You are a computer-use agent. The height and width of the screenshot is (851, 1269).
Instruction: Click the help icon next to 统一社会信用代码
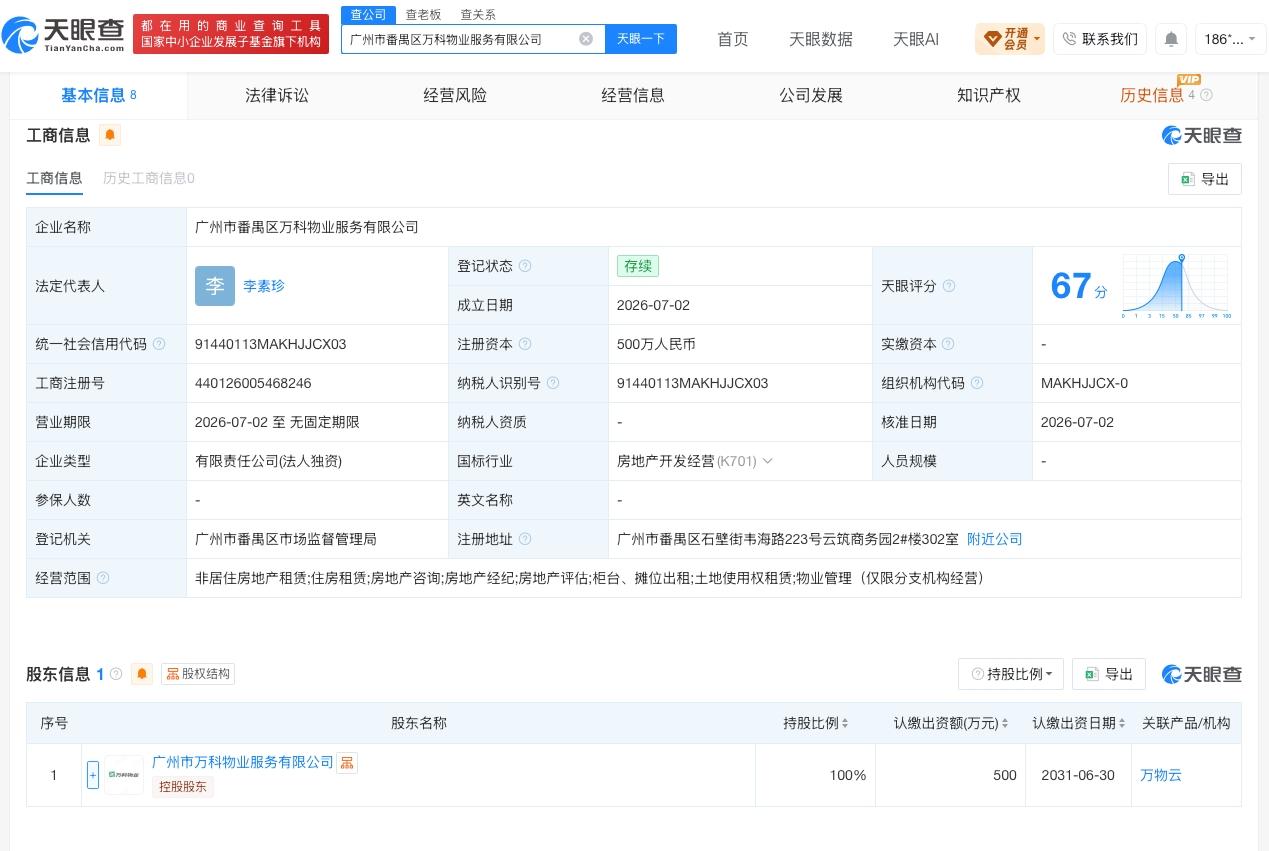159,344
